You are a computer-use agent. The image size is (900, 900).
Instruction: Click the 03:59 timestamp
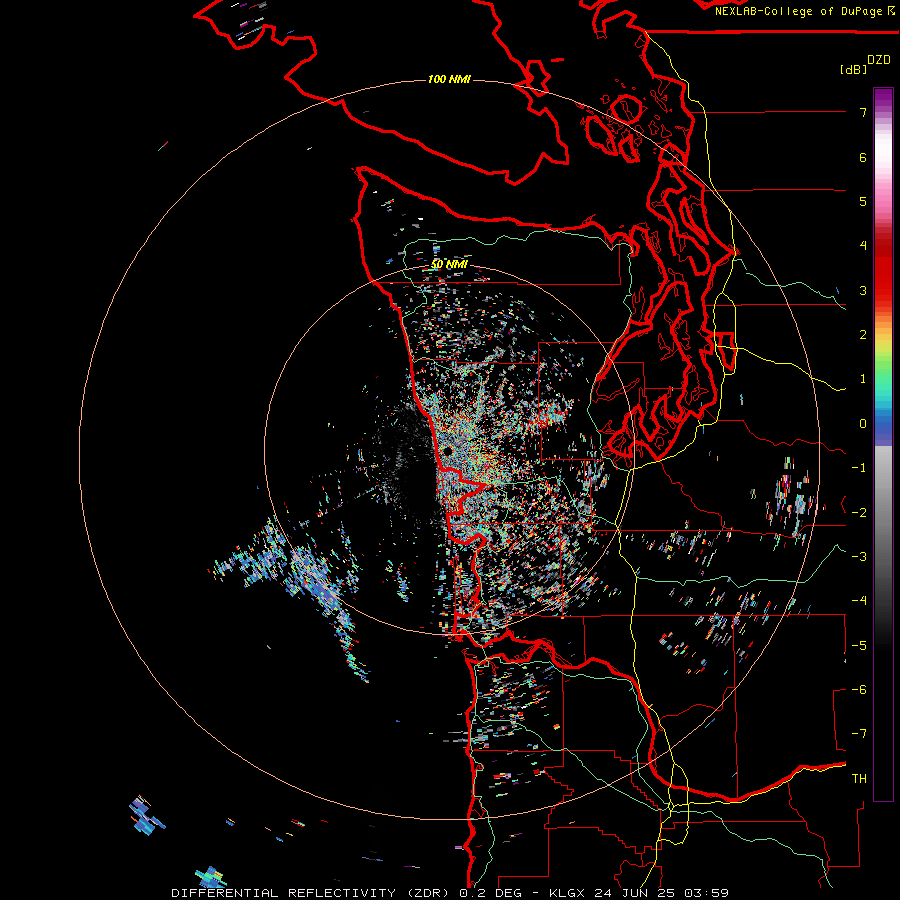pyautogui.click(x=705, y=893)
